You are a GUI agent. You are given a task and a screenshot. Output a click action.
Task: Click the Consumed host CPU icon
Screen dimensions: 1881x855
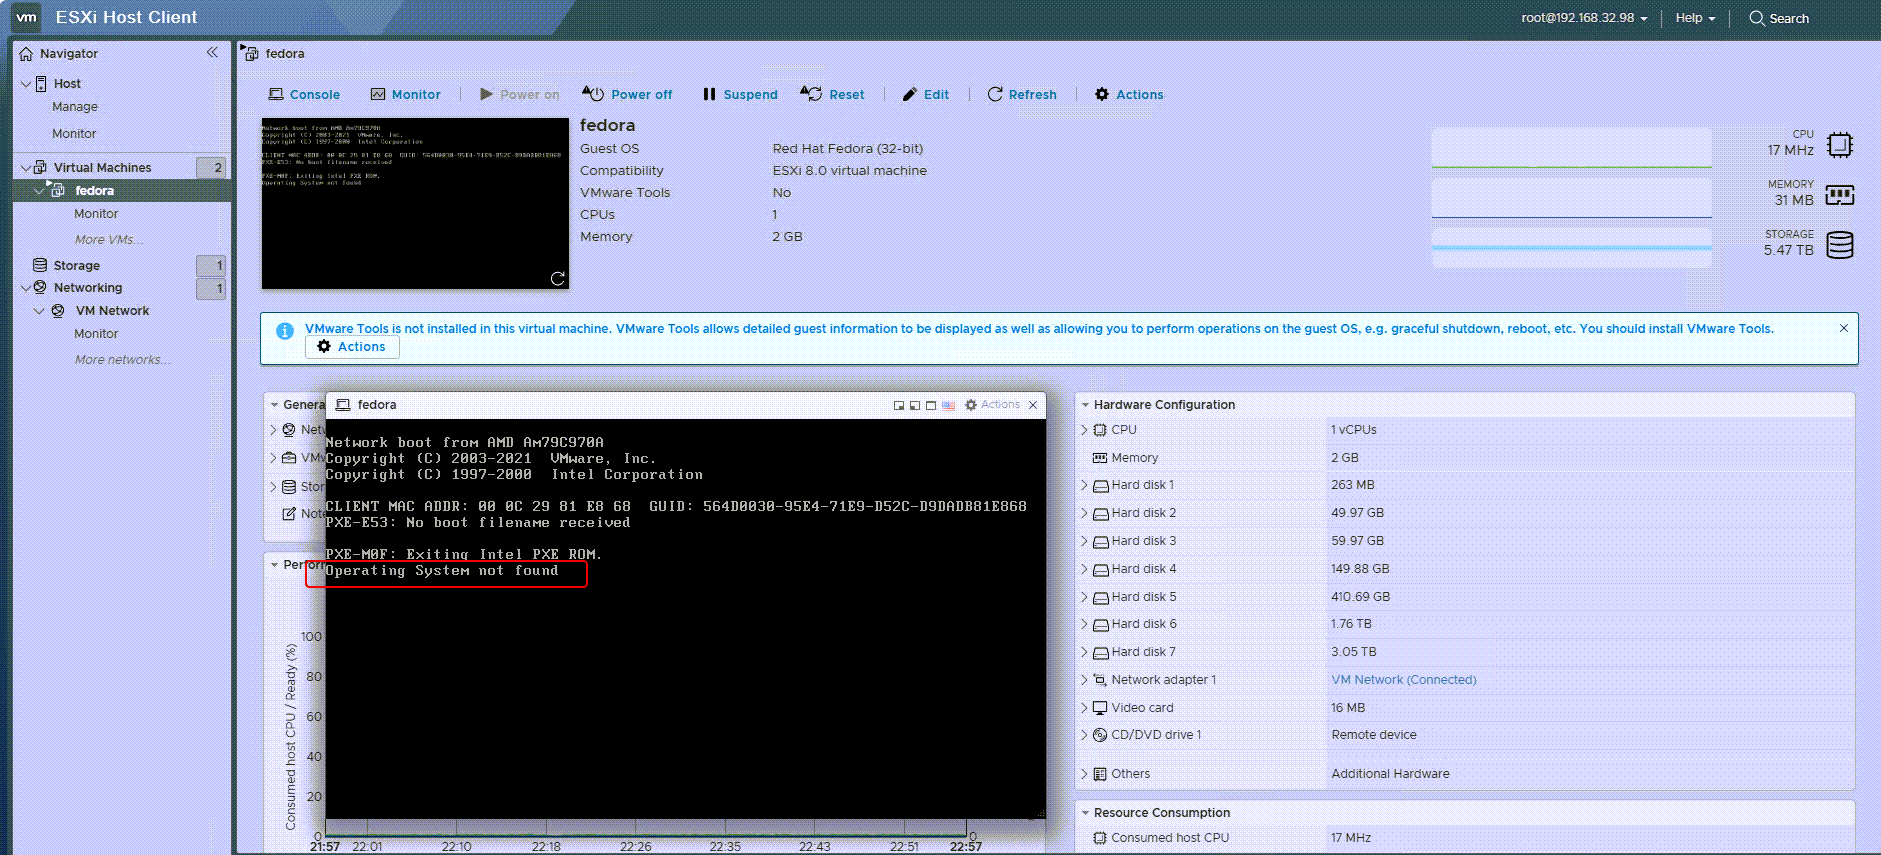1100,838
